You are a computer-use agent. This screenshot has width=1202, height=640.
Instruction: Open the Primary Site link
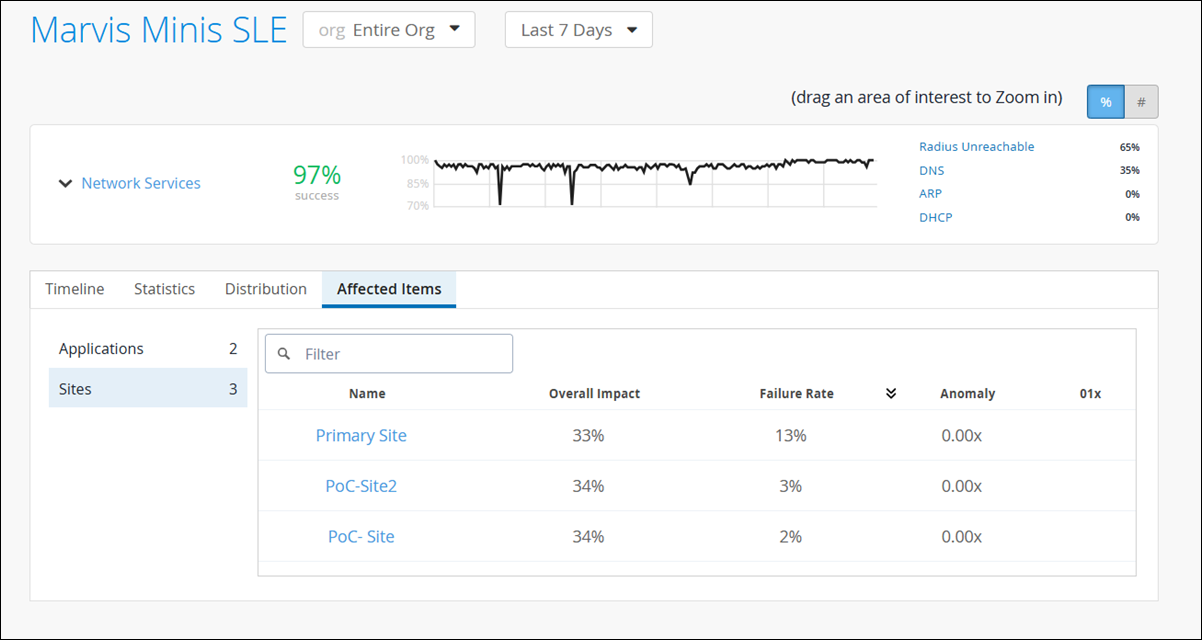[361, 436]
